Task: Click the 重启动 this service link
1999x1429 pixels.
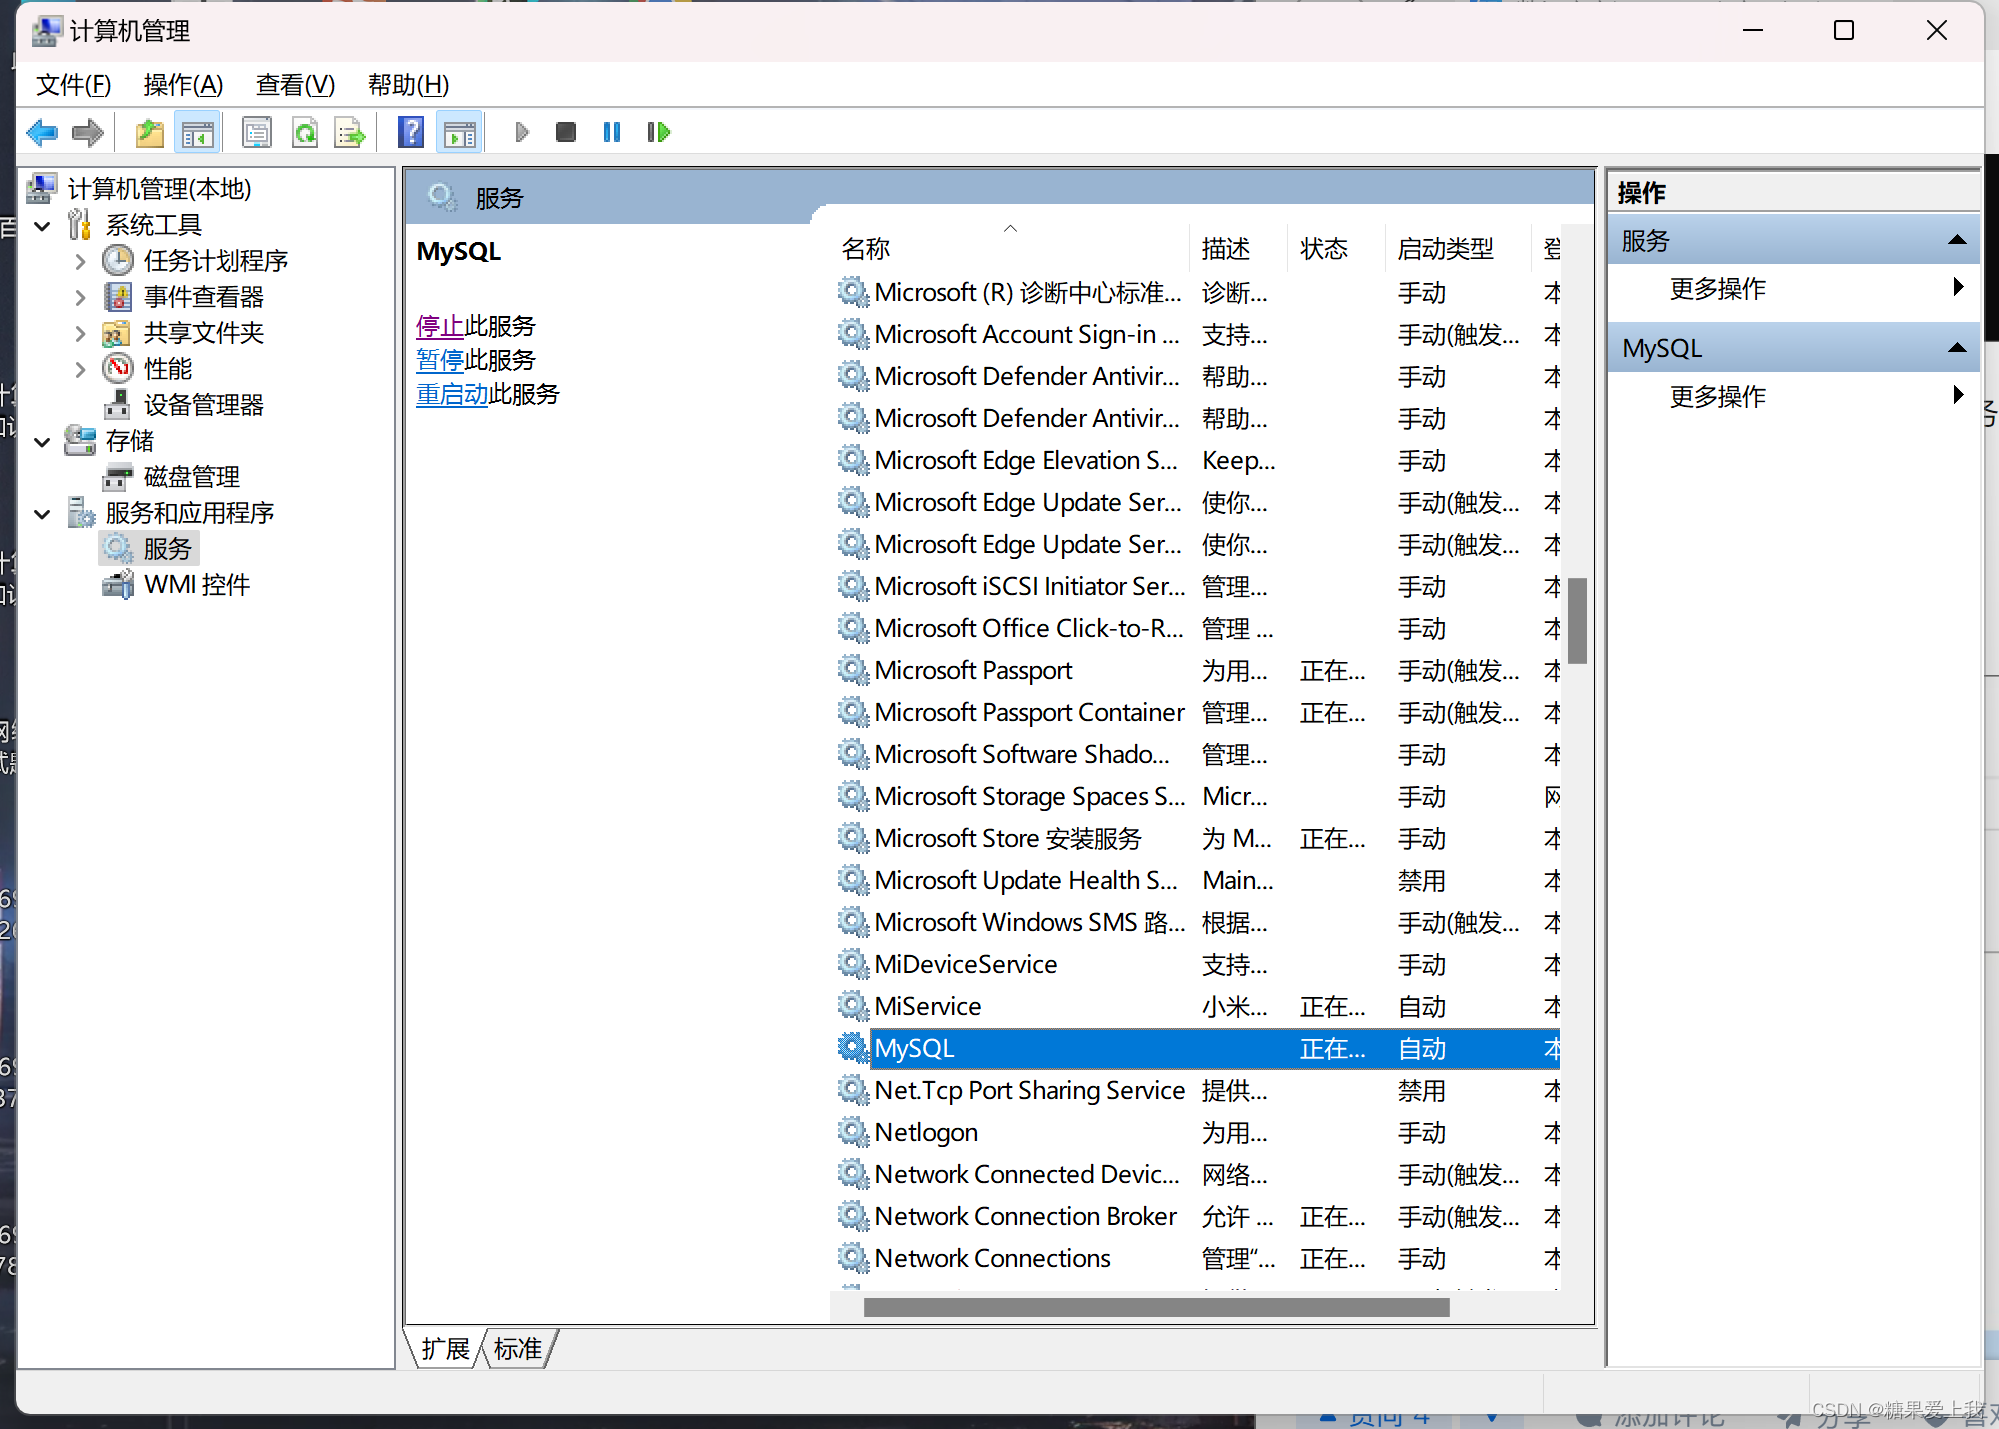Action: (x=452, y=394)
